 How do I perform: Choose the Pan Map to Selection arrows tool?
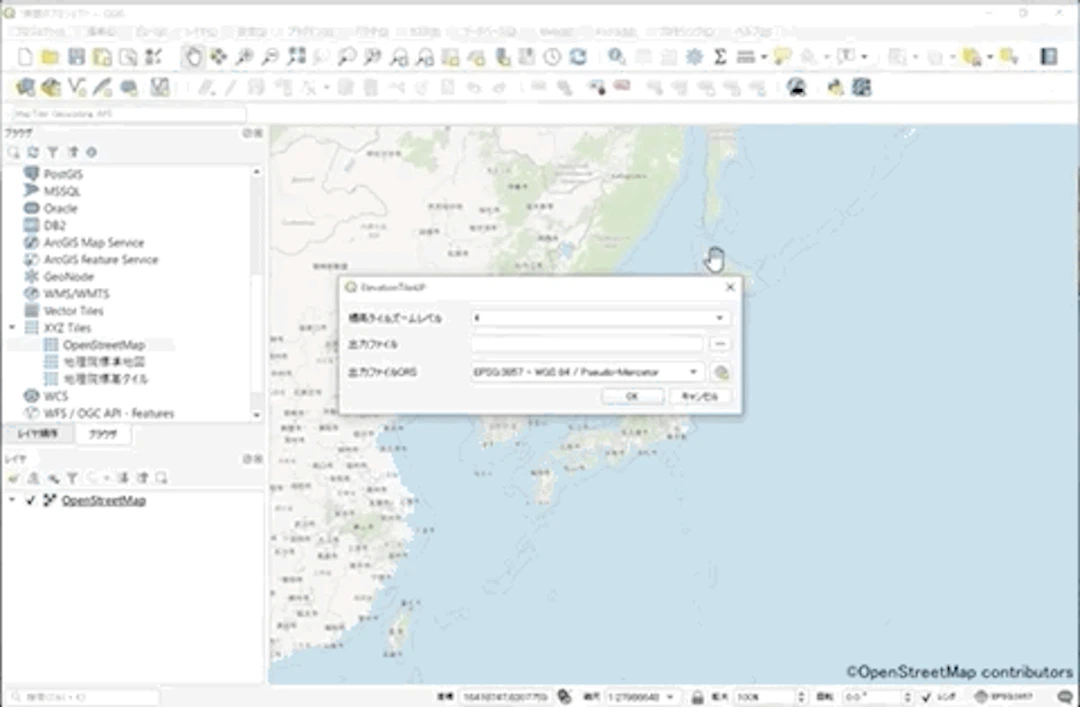pyautogui.click(x=218, y=57)
